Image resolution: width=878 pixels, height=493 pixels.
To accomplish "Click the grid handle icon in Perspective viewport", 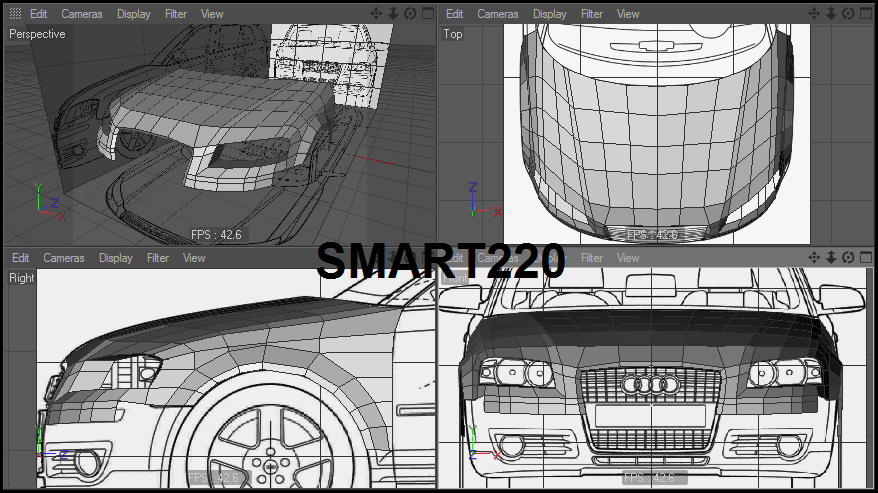I will click(x=15, y=14).
